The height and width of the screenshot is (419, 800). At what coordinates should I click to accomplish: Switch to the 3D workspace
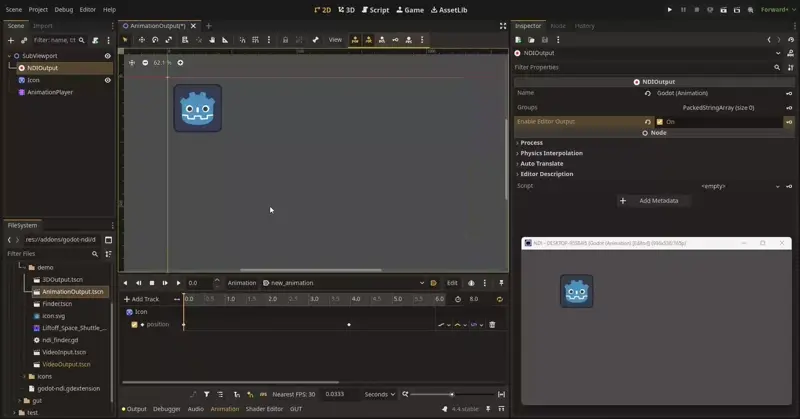[346, 10]
